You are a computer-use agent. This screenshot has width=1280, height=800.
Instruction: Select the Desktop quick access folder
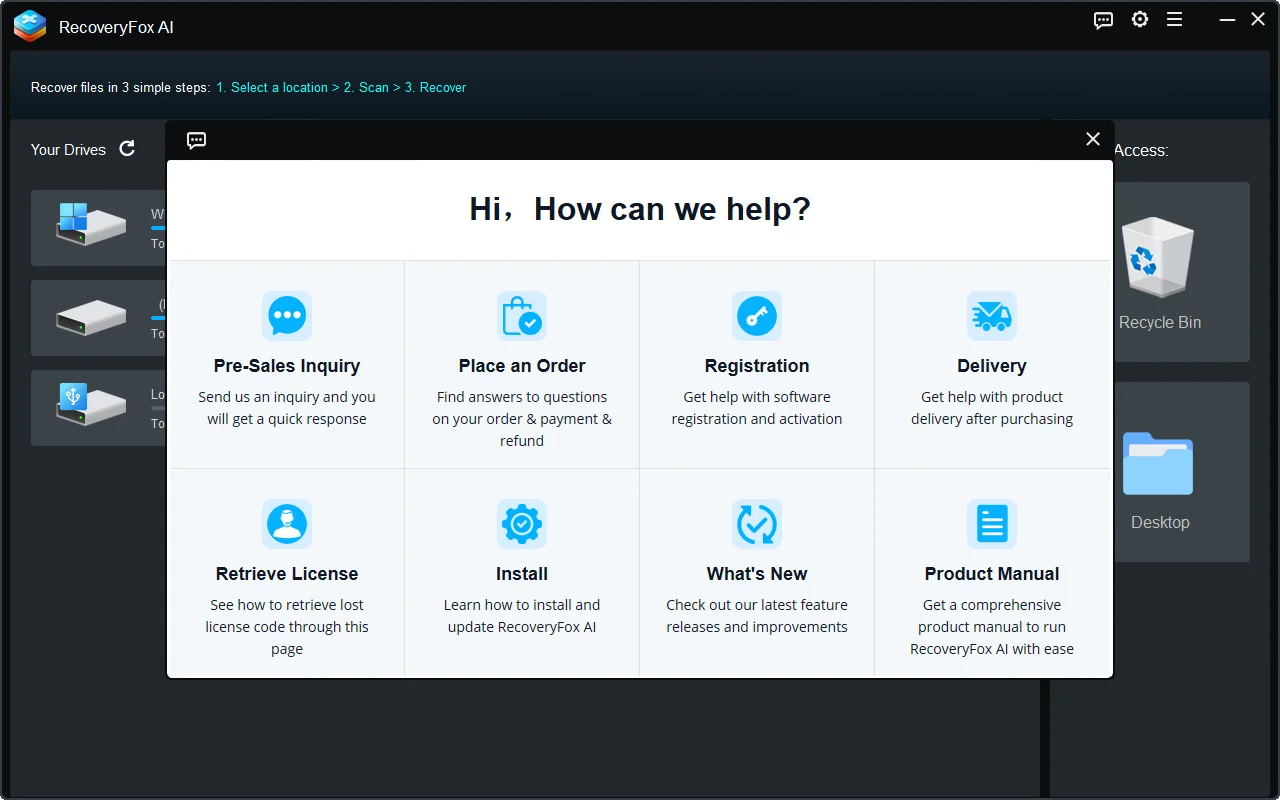coord(1159,470)
